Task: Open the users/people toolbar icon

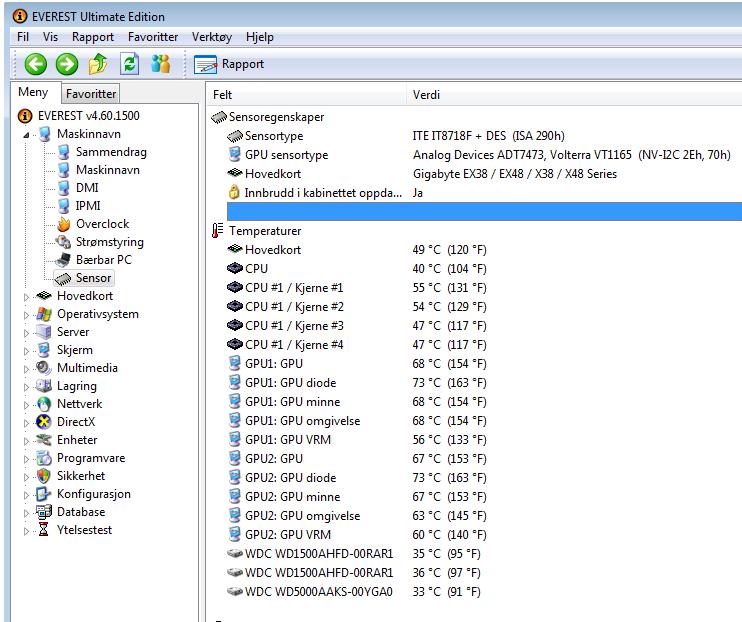Action: pyautogui.click(x=160, y=64)
